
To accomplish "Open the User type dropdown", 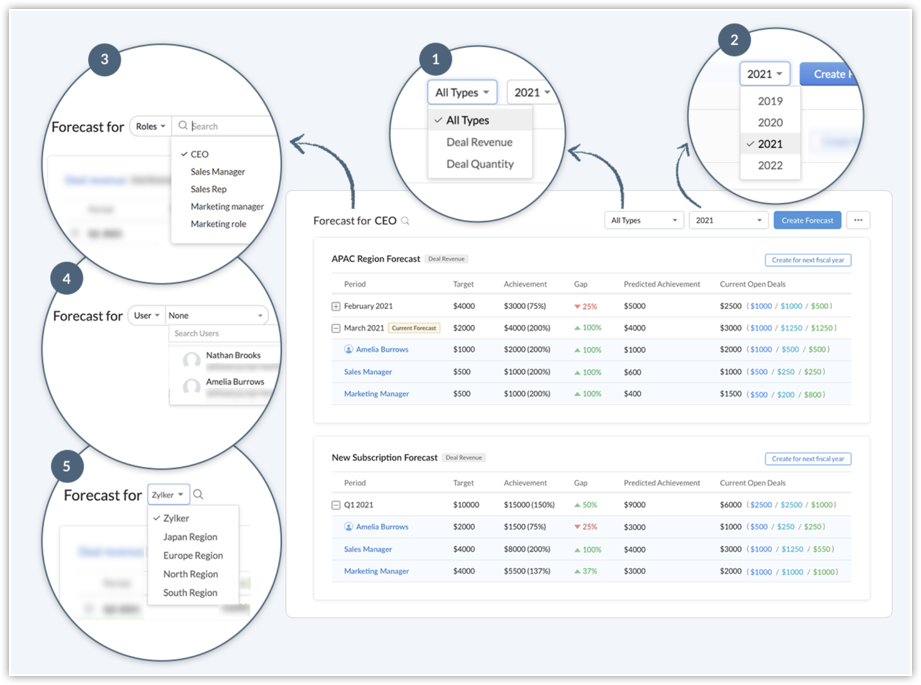I will coord(146,315).
